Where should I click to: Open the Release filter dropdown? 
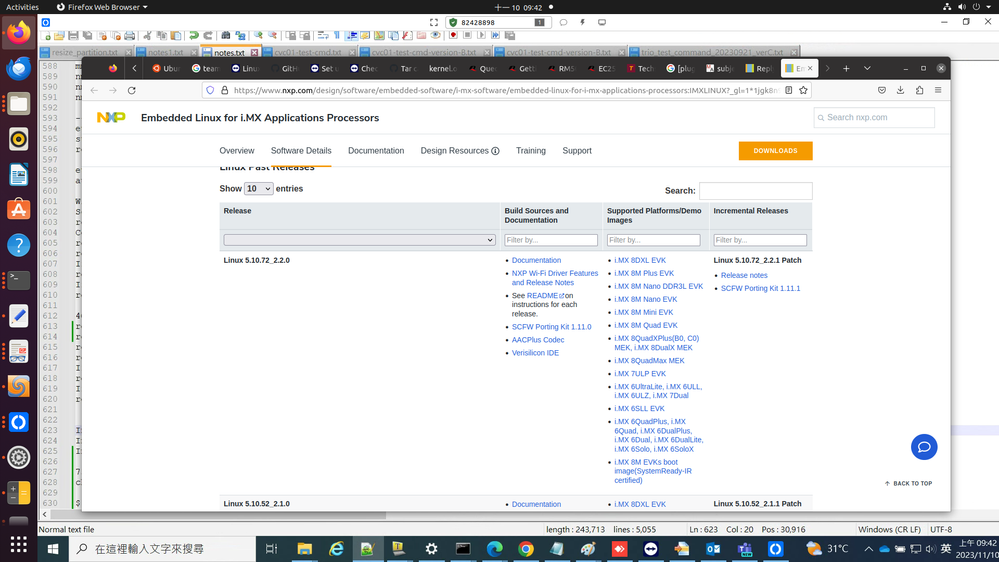click(x=359, y=240)
